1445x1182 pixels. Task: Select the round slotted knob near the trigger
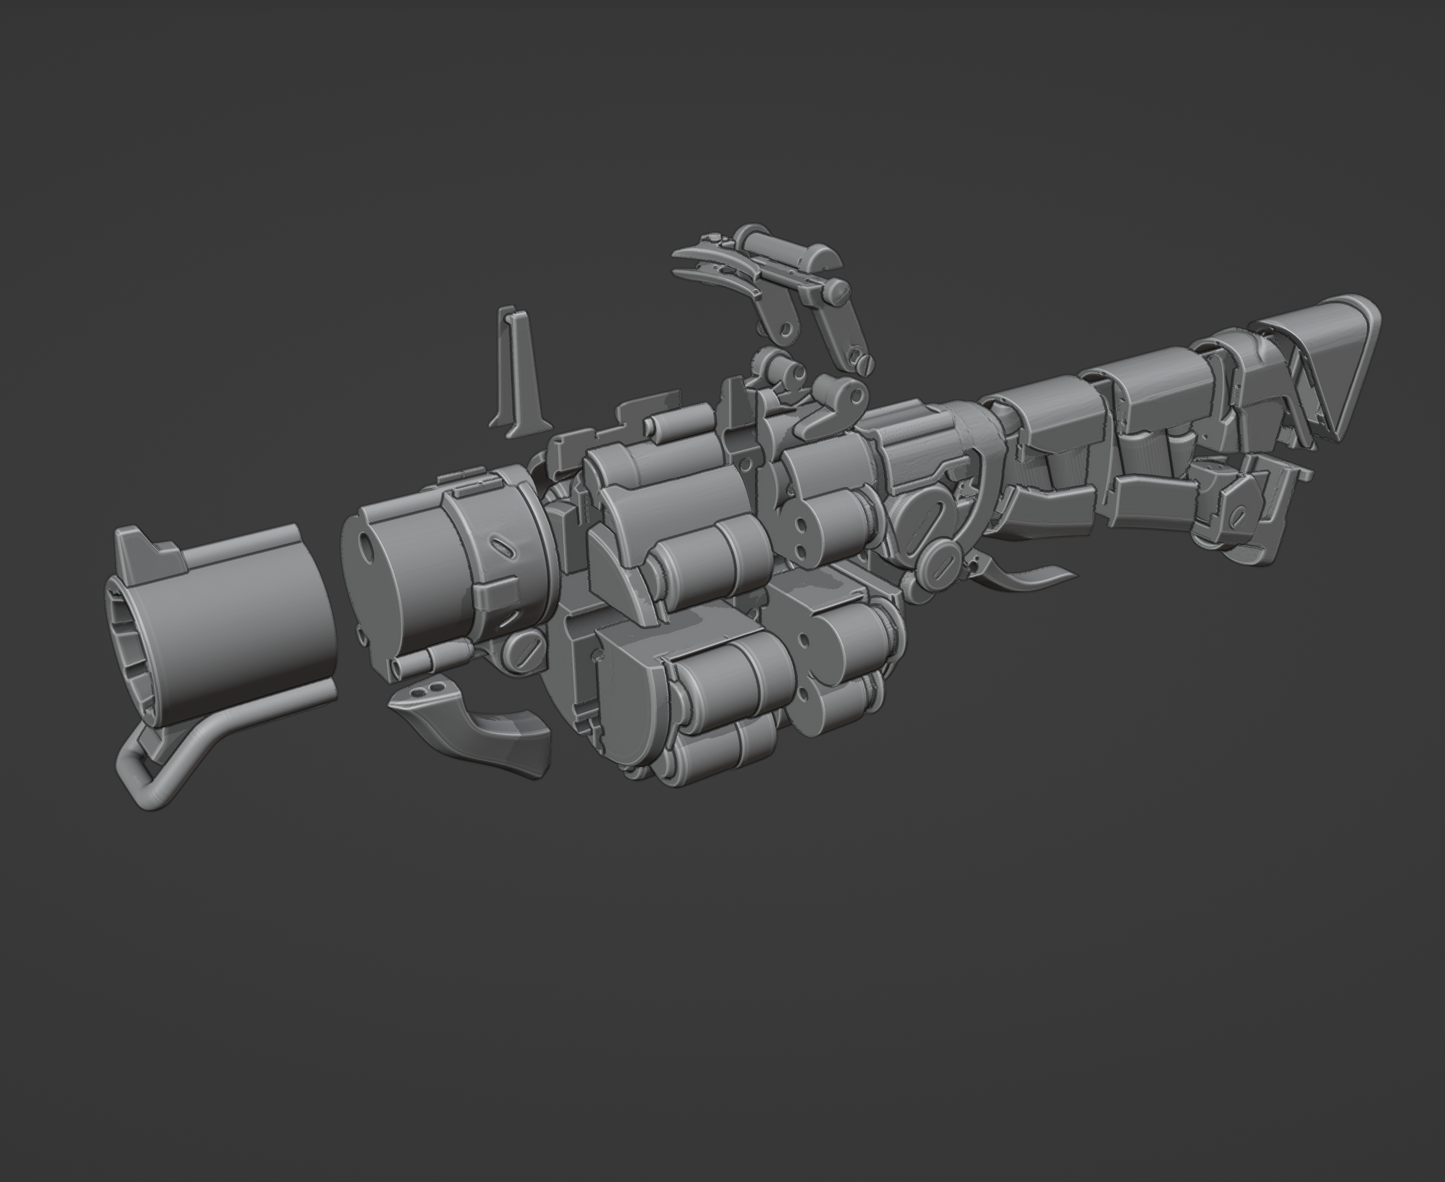[942, 564]
